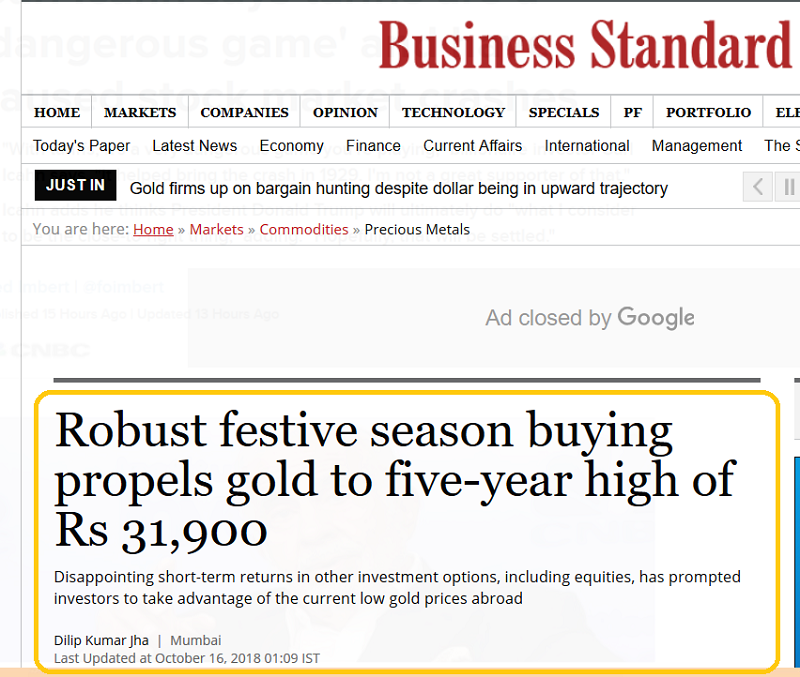Open the PF menu item
800x677 pixels.
(633, 112)
